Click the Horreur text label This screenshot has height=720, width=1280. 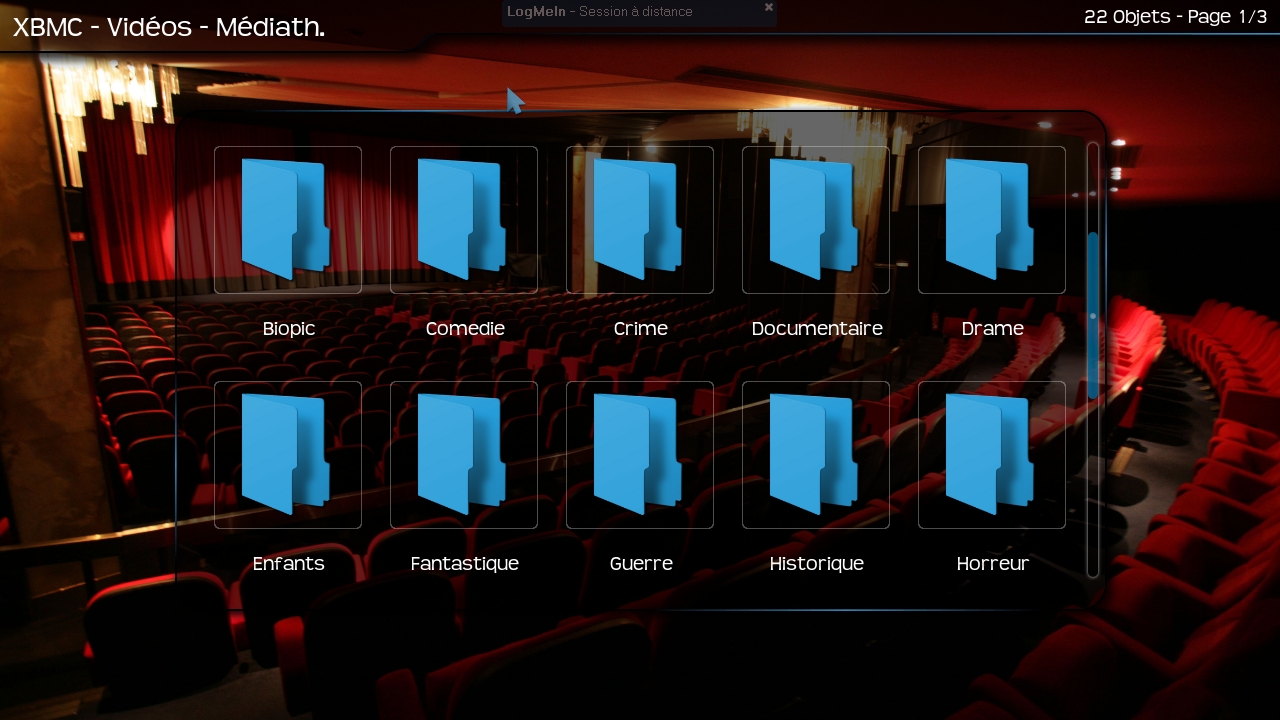click(992, 564)
